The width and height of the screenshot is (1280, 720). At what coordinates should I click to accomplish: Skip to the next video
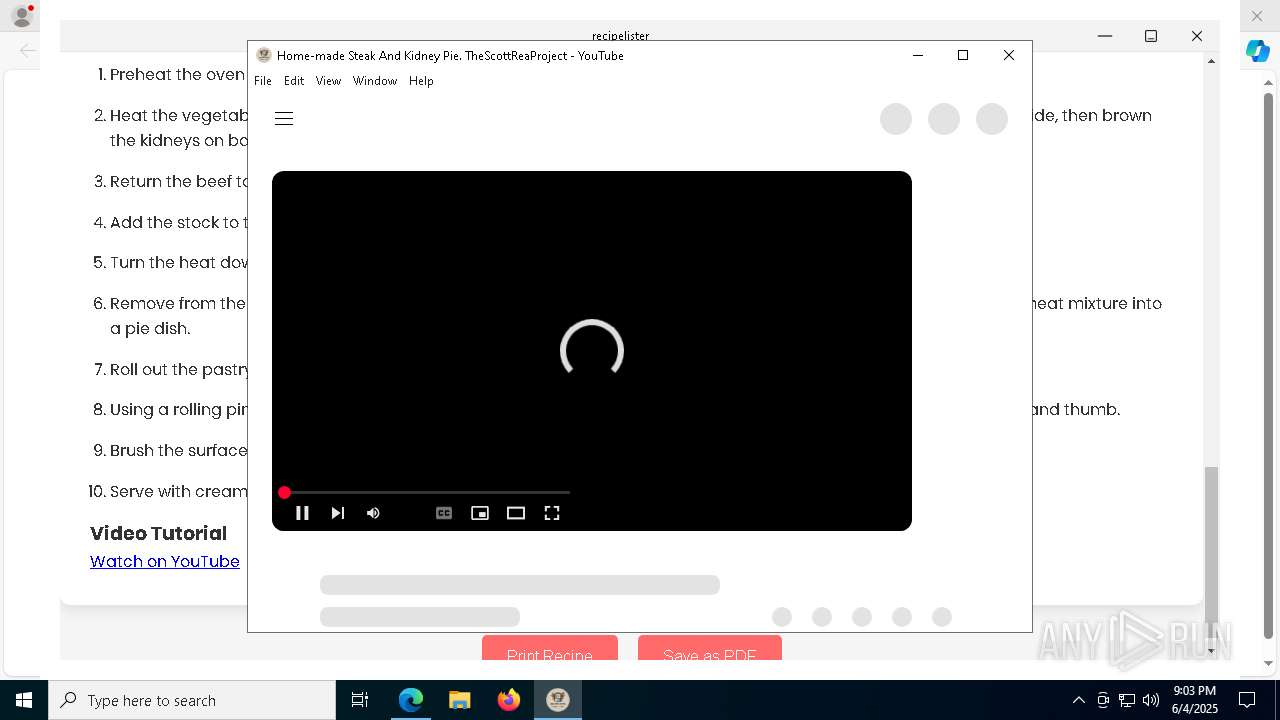[338, 513]
